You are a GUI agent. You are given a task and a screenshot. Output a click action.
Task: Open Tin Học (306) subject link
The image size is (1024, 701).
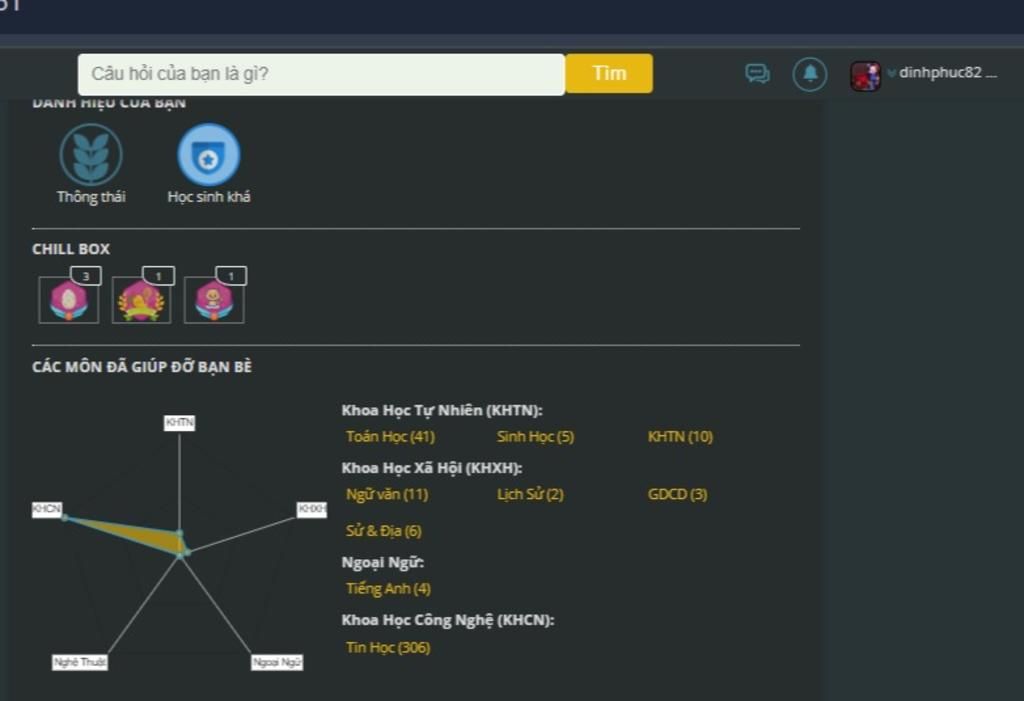coord(388,647)
